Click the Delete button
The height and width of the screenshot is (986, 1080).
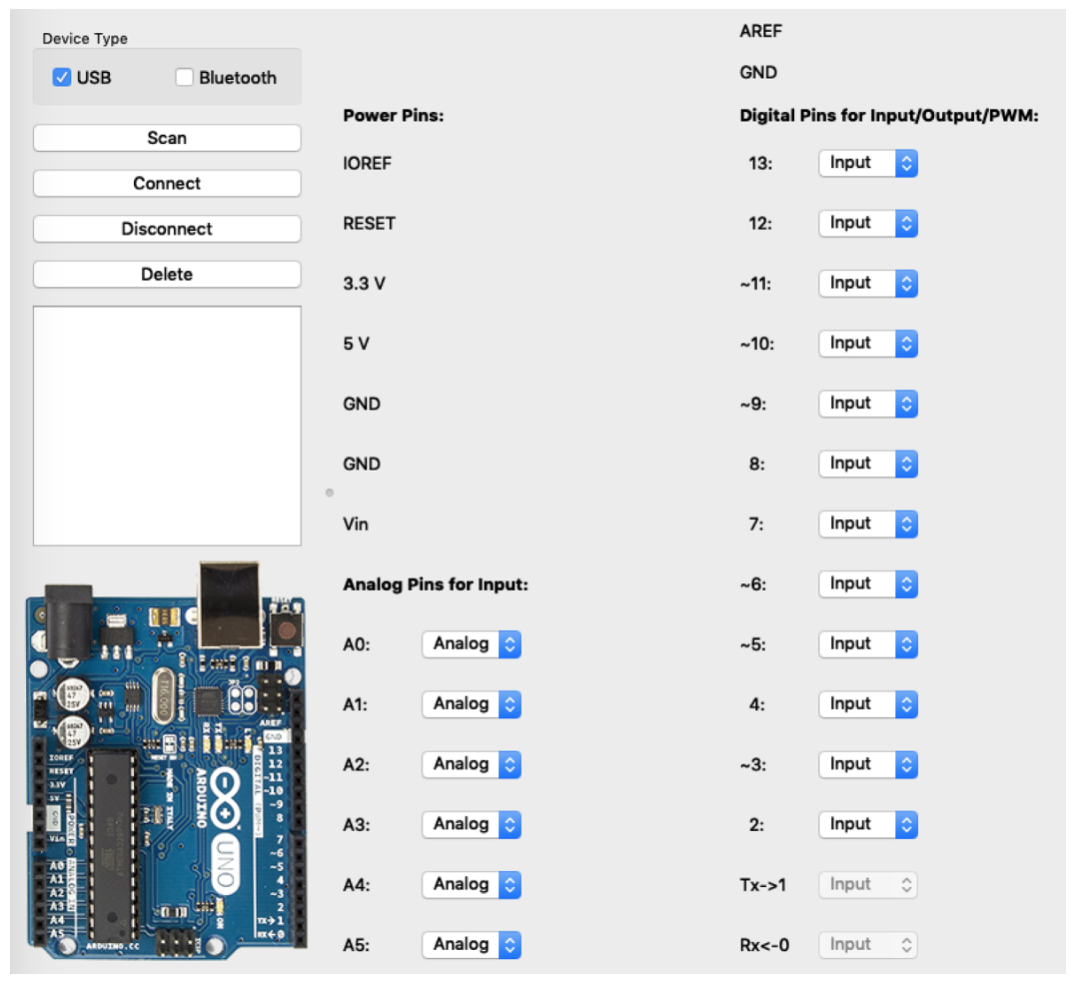point(167,274)
